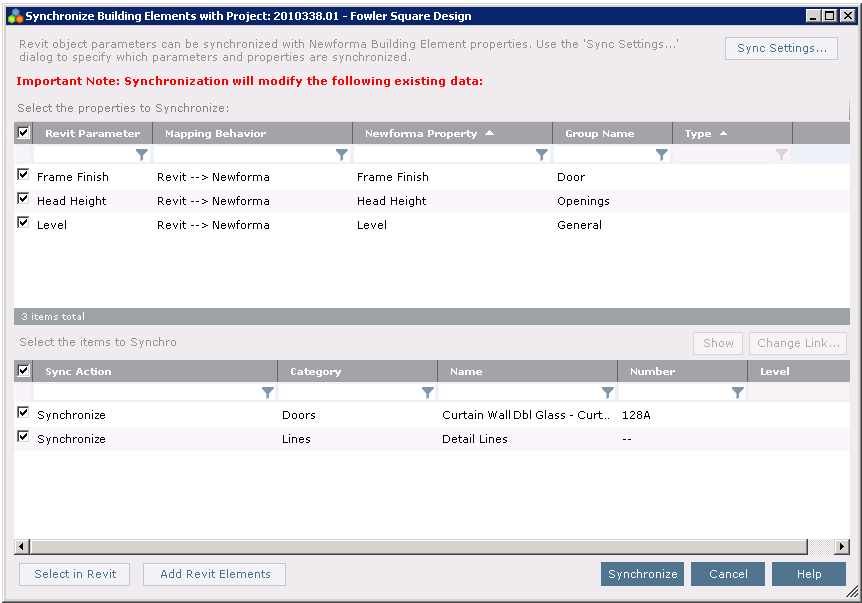Select the Curtain Wall Dbl Glass name cell
Screen dimensions: 862x603
[x=526, y=415]
